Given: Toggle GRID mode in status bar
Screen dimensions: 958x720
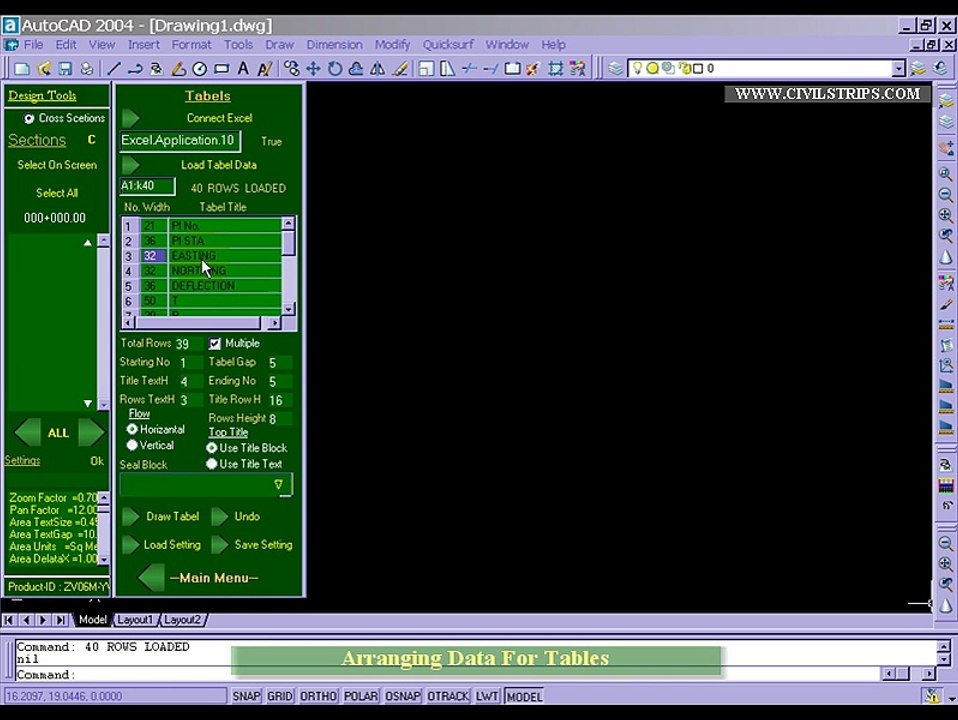Looking at the screenshot, I should [280, 696].
